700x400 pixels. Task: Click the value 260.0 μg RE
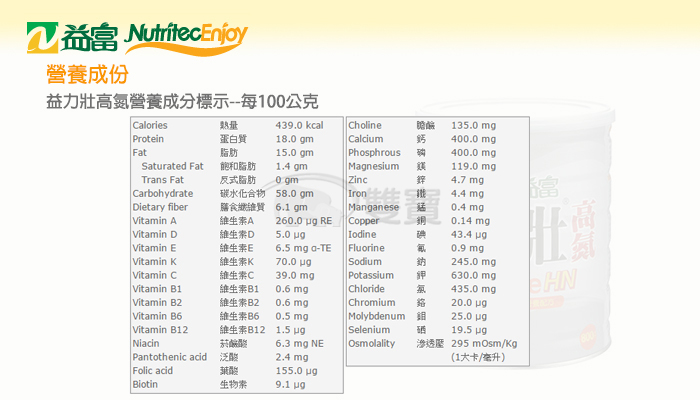pyautogui.click(x=304, y=221)
